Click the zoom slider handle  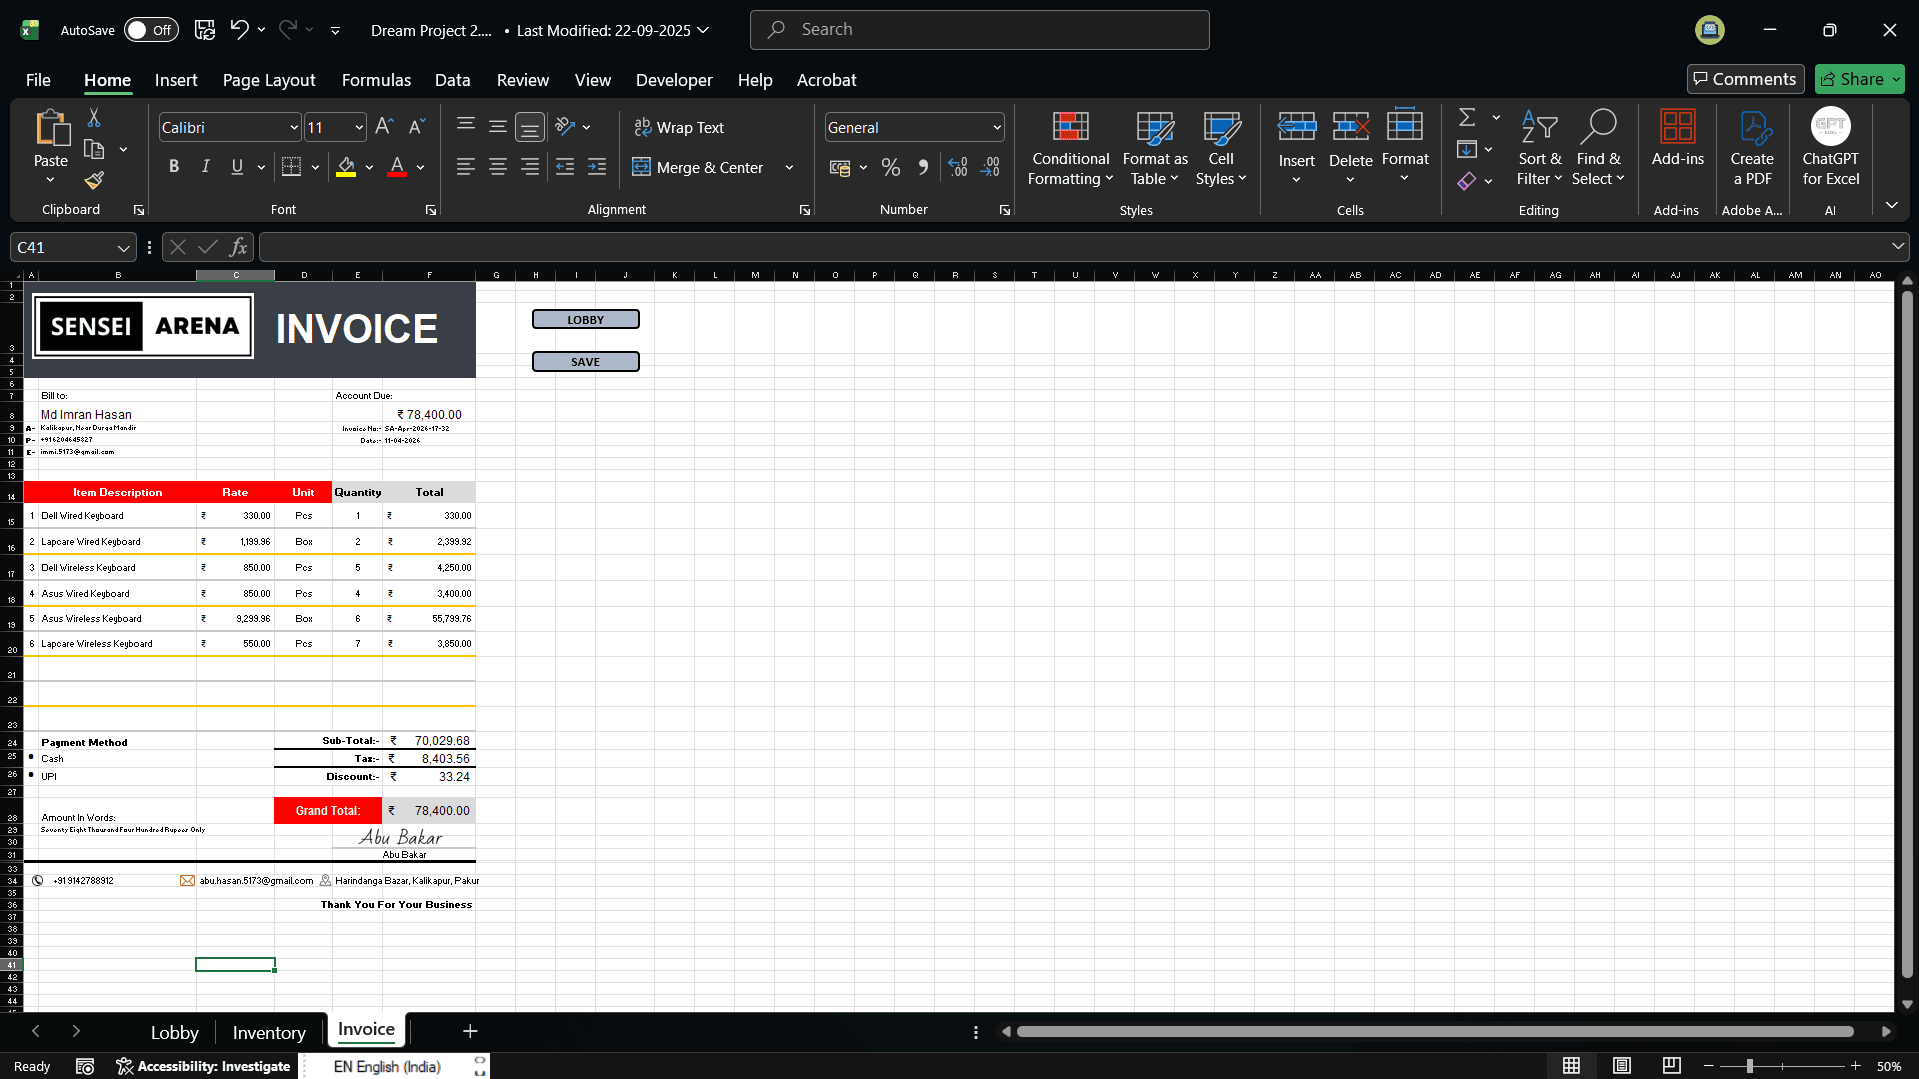1750,1066
